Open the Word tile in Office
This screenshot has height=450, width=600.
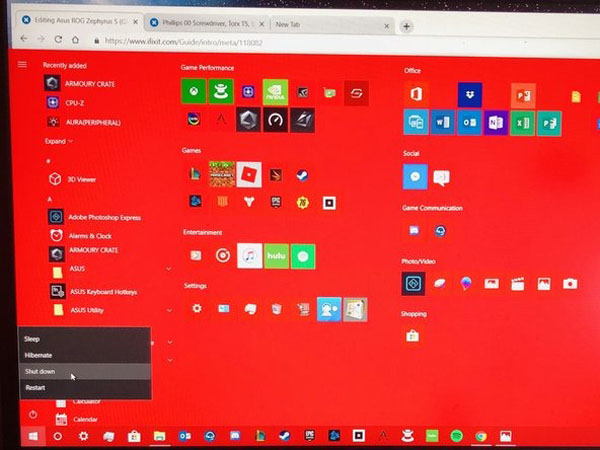[x=443, y=122]
